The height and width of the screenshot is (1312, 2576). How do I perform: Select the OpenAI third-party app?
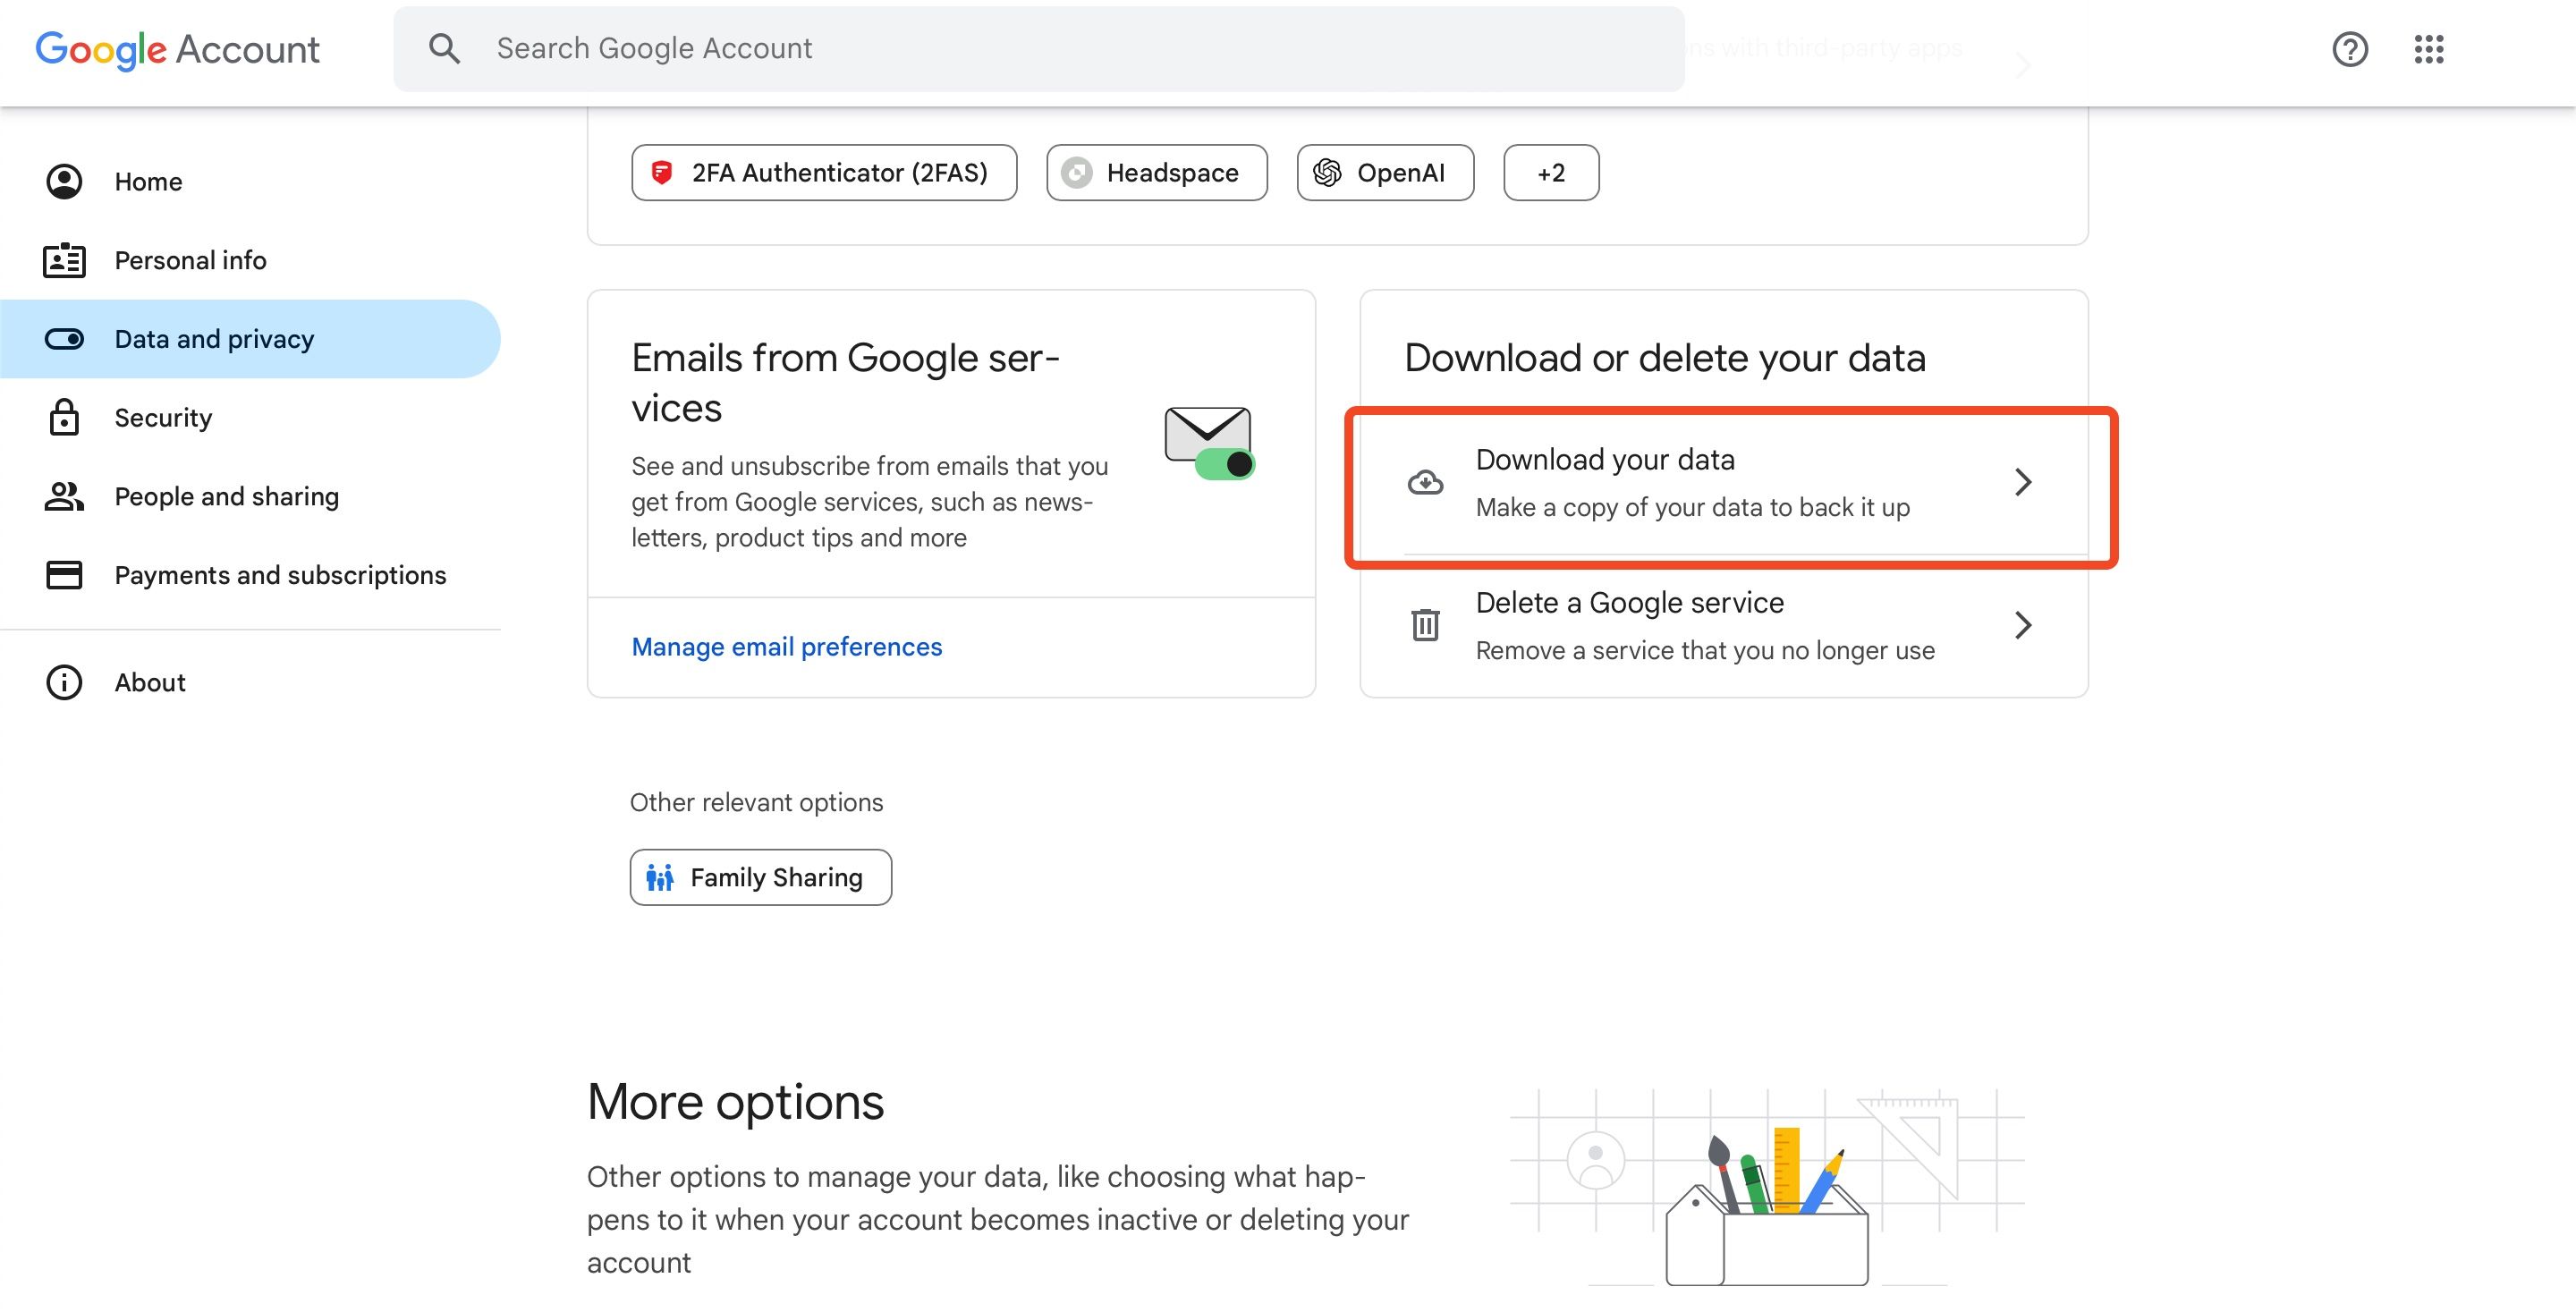pyautogui.click(x=1385, y=172)
